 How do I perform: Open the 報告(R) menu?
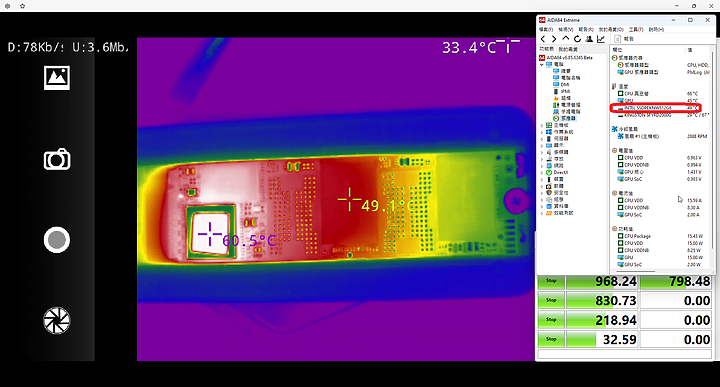pyautogui.click(x=586, y=29)
